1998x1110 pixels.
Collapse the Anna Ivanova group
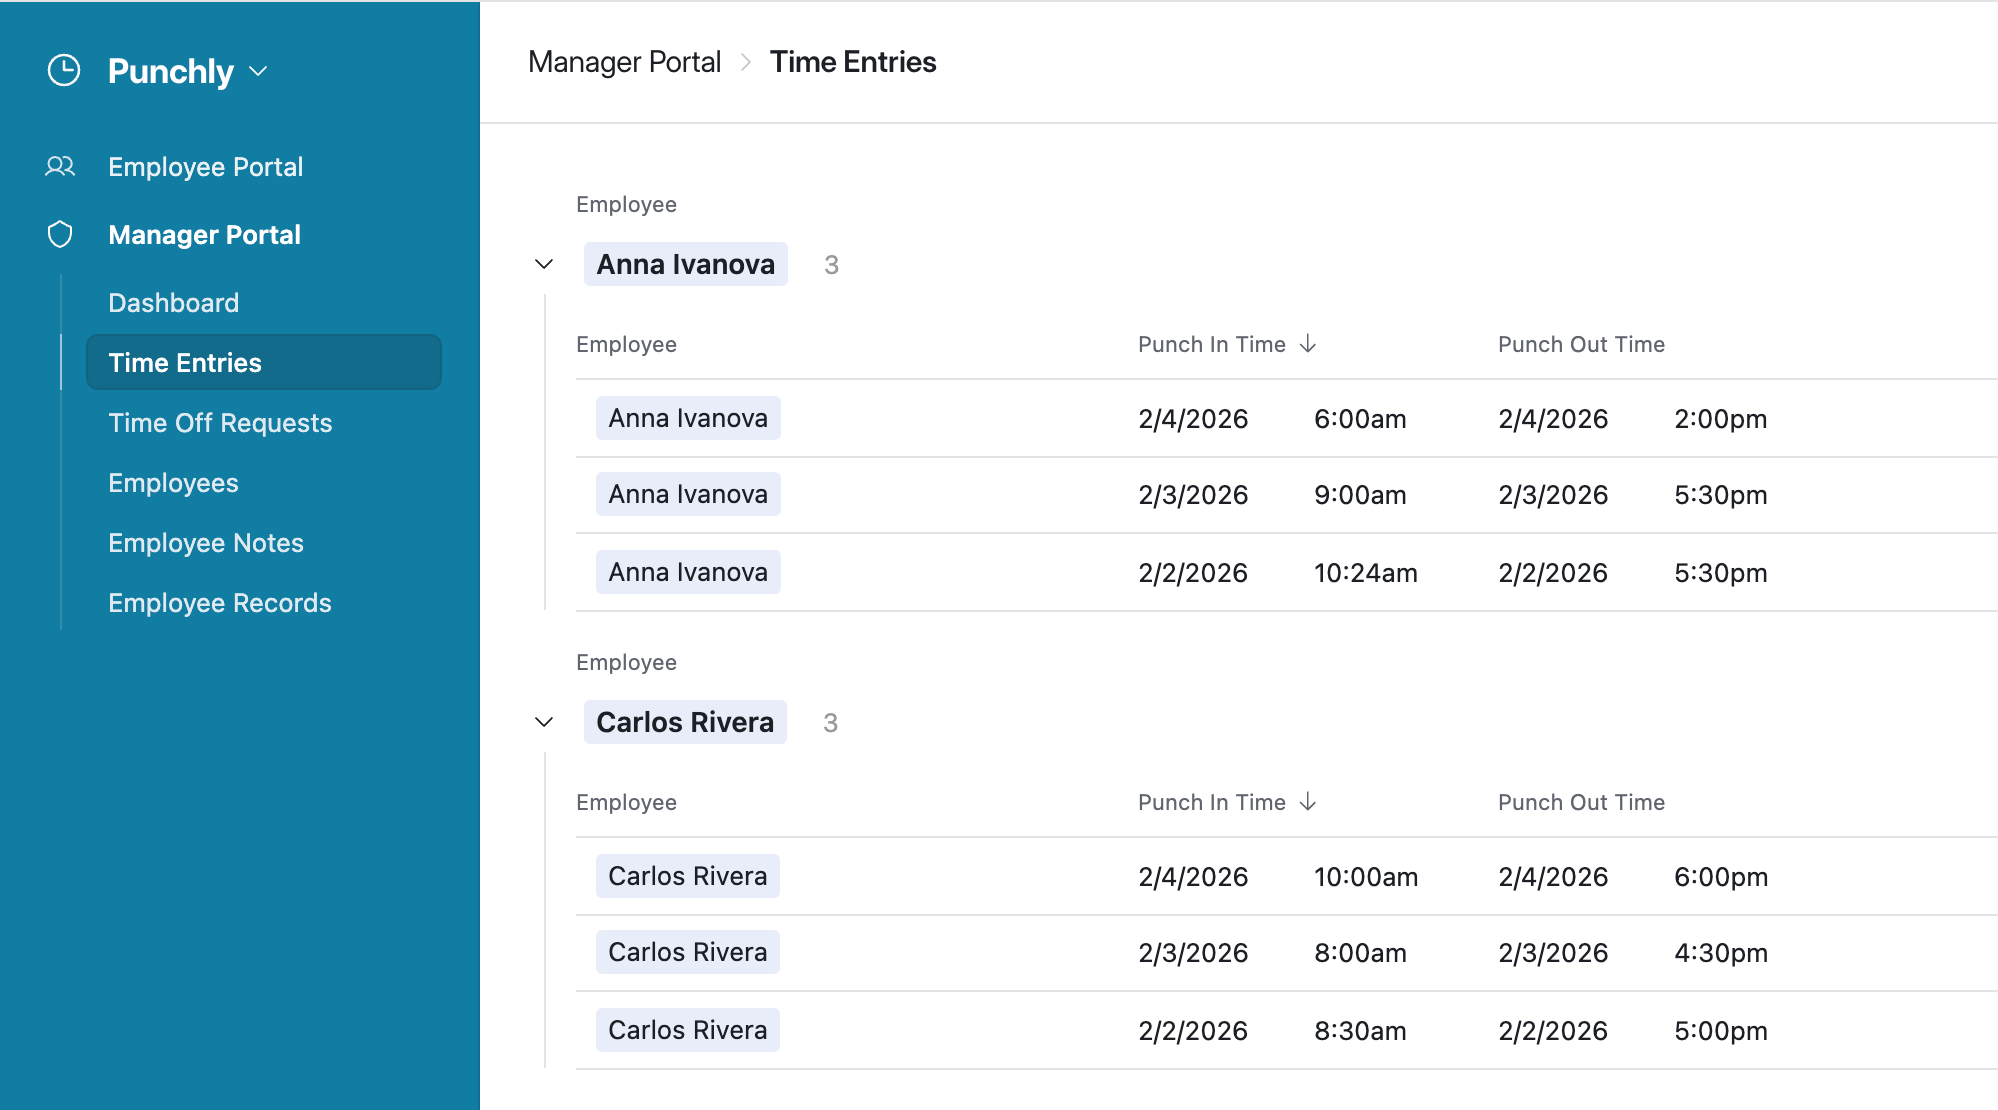pyautogui.click(x=544, y=264)
